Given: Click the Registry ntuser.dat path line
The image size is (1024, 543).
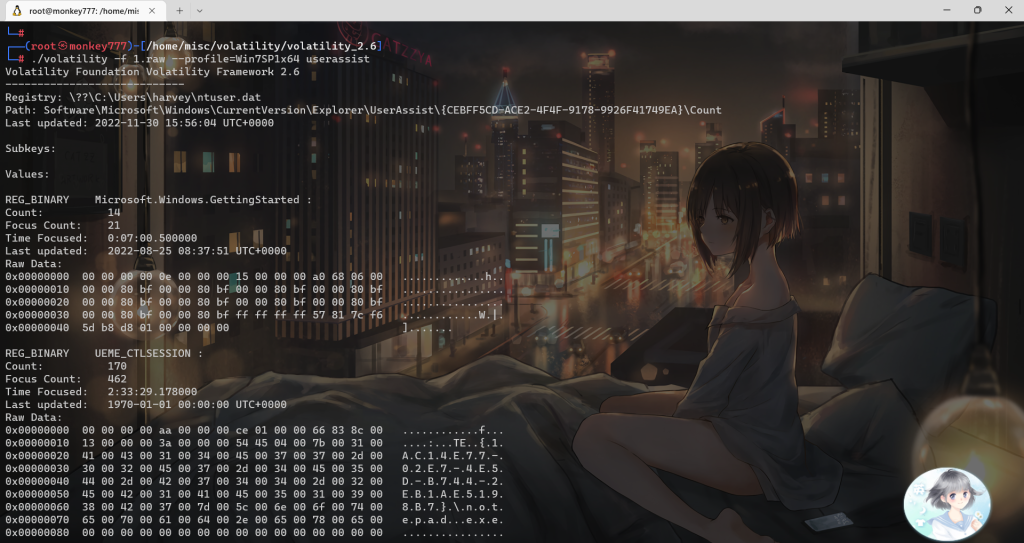Looking at the screenshot, I should (125, 97).
